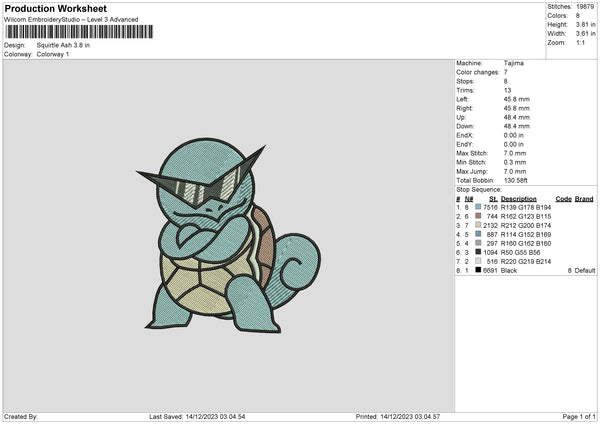Click the 887 blue thread swatch
This screenshot has height=424, width=600.
tap(478, 234)
